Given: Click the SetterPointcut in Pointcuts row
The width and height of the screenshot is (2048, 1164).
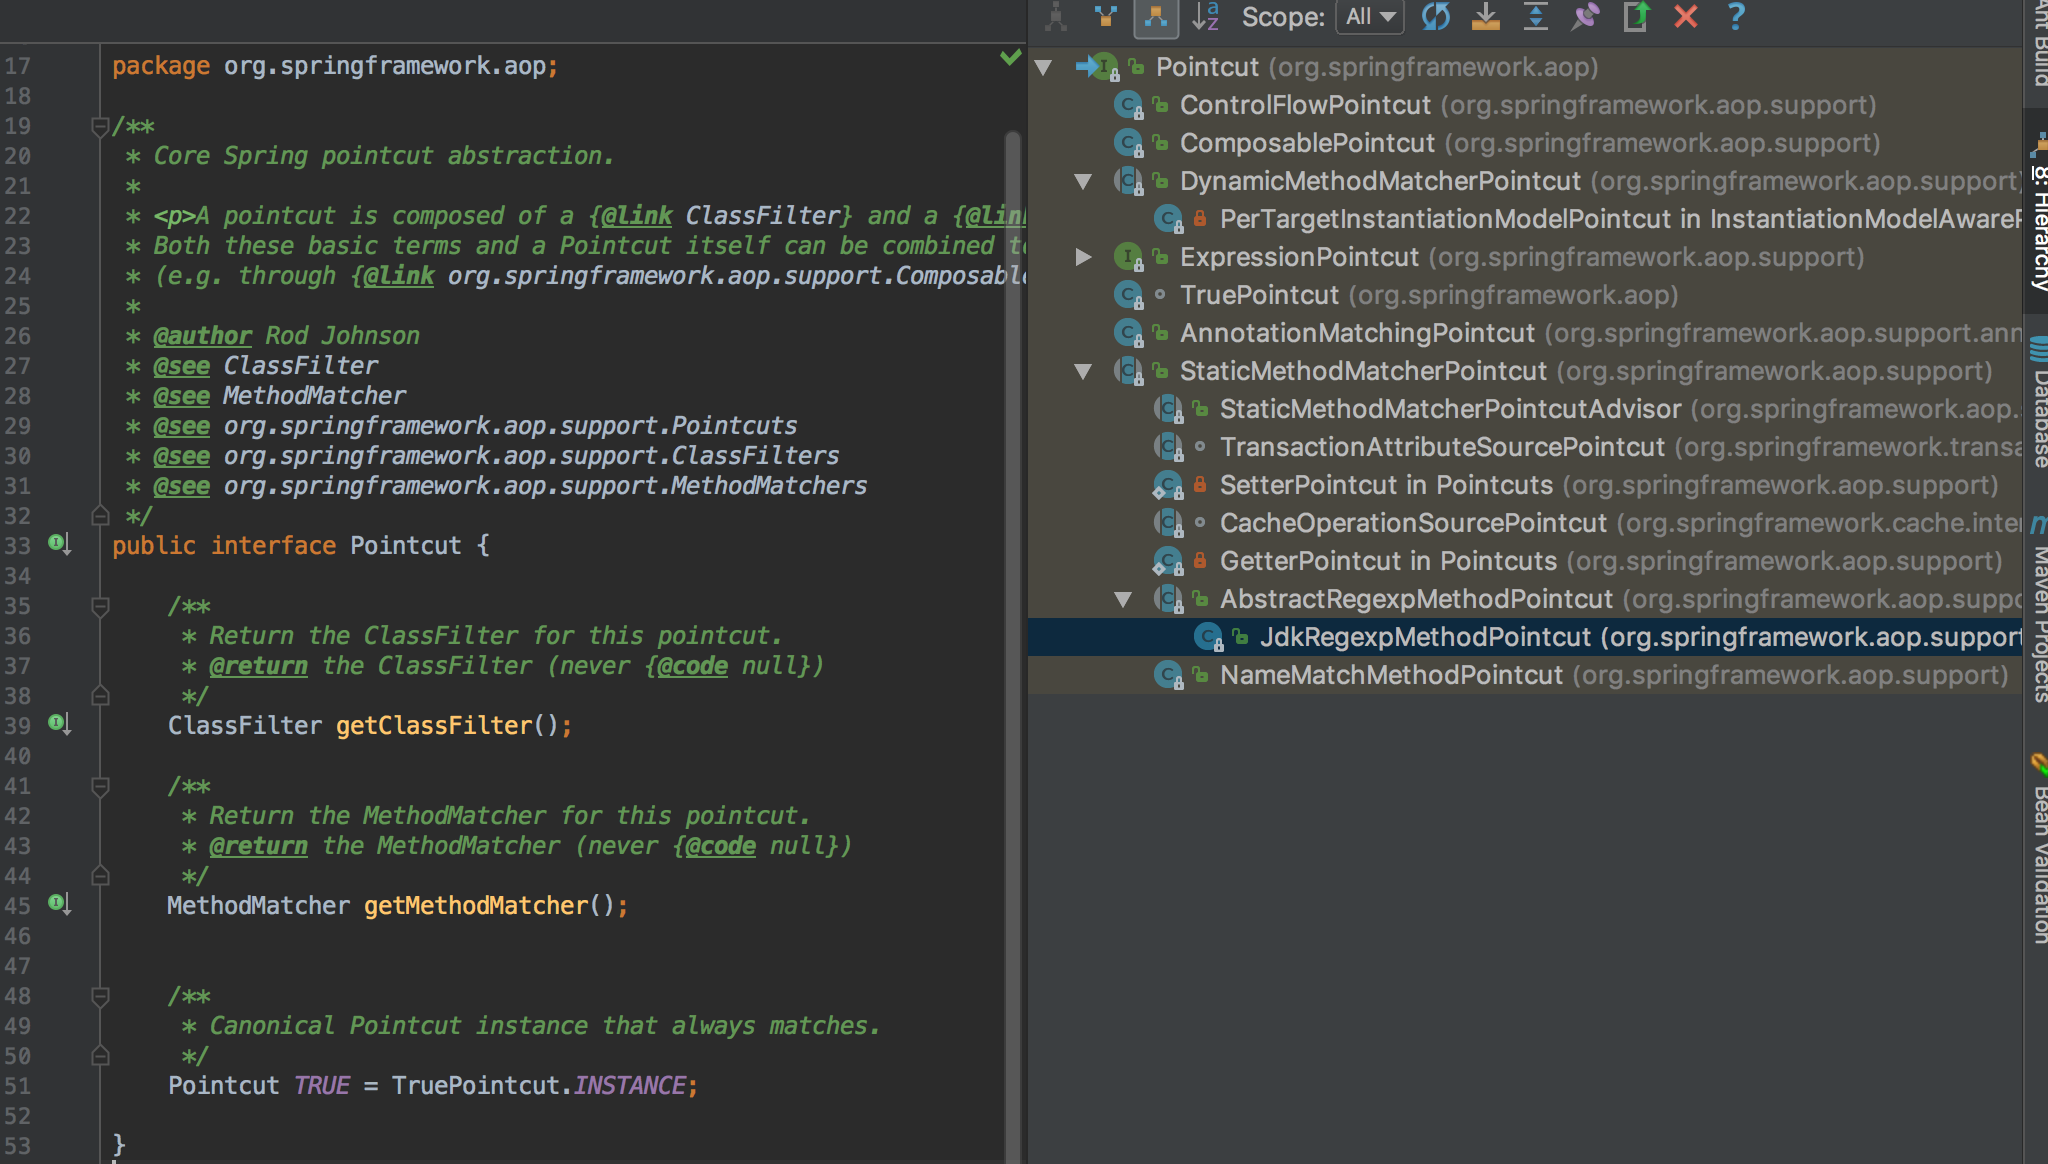Looking at the screenshot, I should coord(1525,485).
